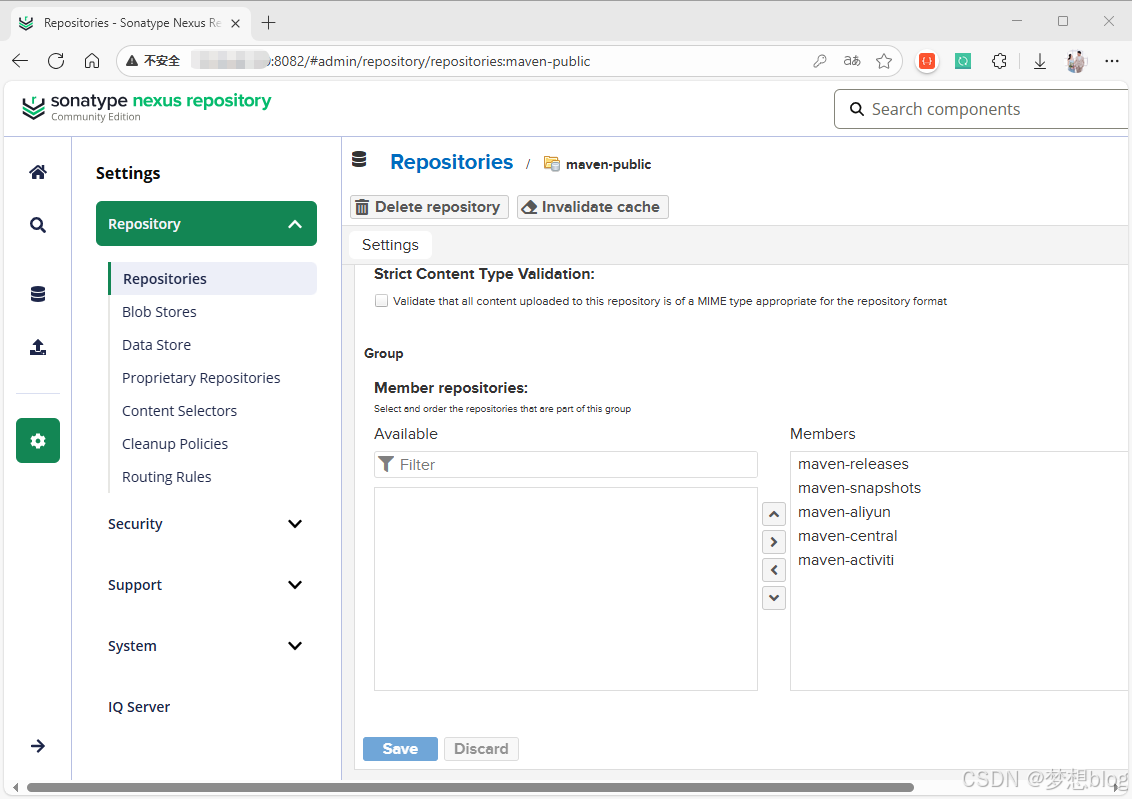The image size is (1132, 799).
Task: Open Cleanup Policies menu item
Action: (x=175, y=444)
